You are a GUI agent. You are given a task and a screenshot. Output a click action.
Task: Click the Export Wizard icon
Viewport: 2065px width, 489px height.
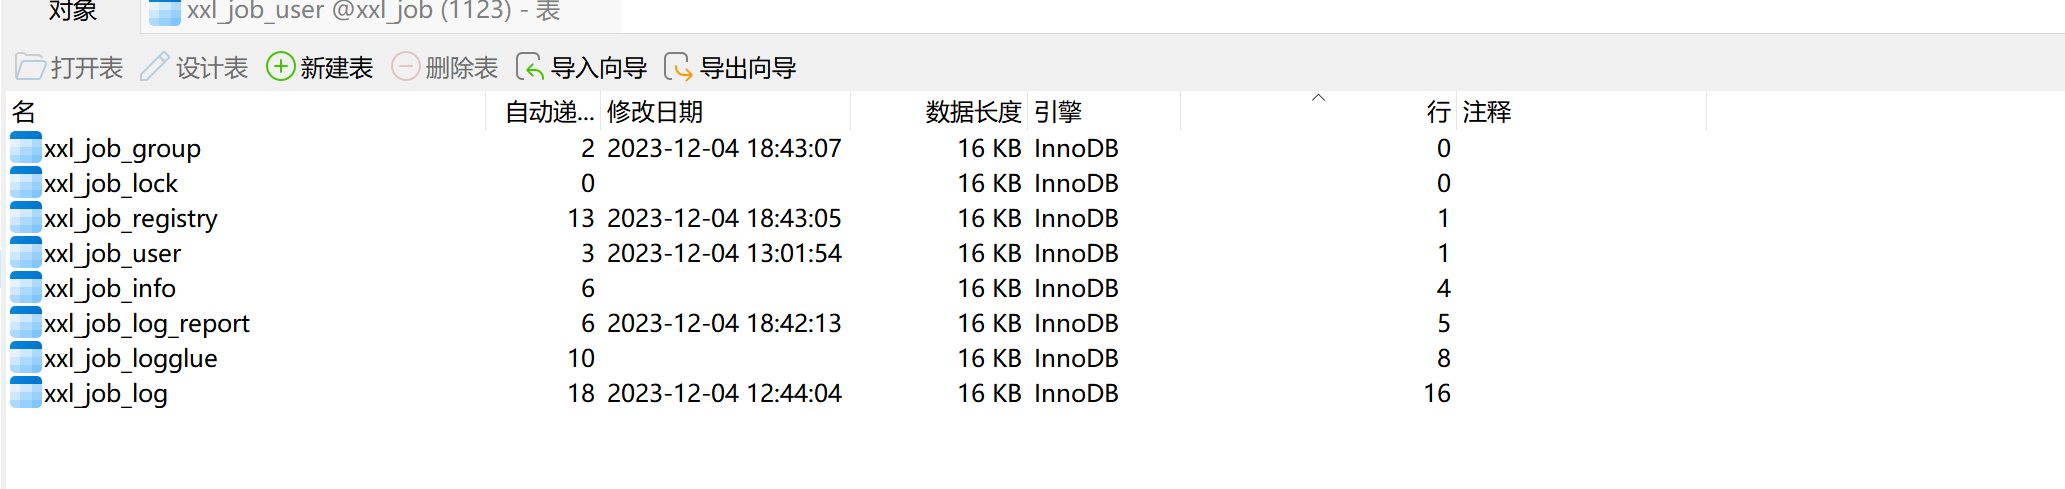coord(677,67)
